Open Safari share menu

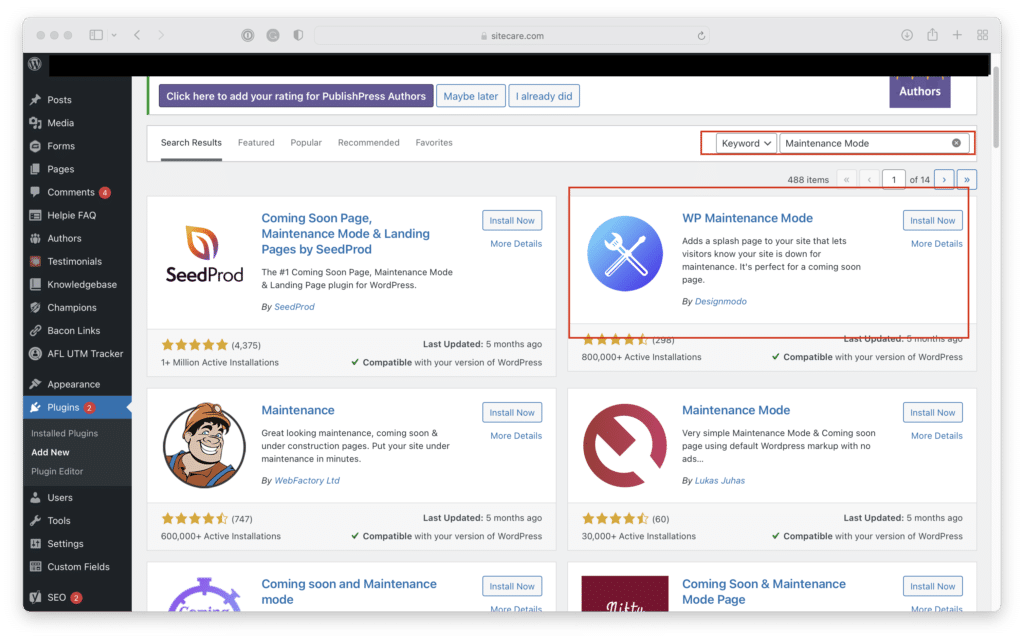coord(932,35)
